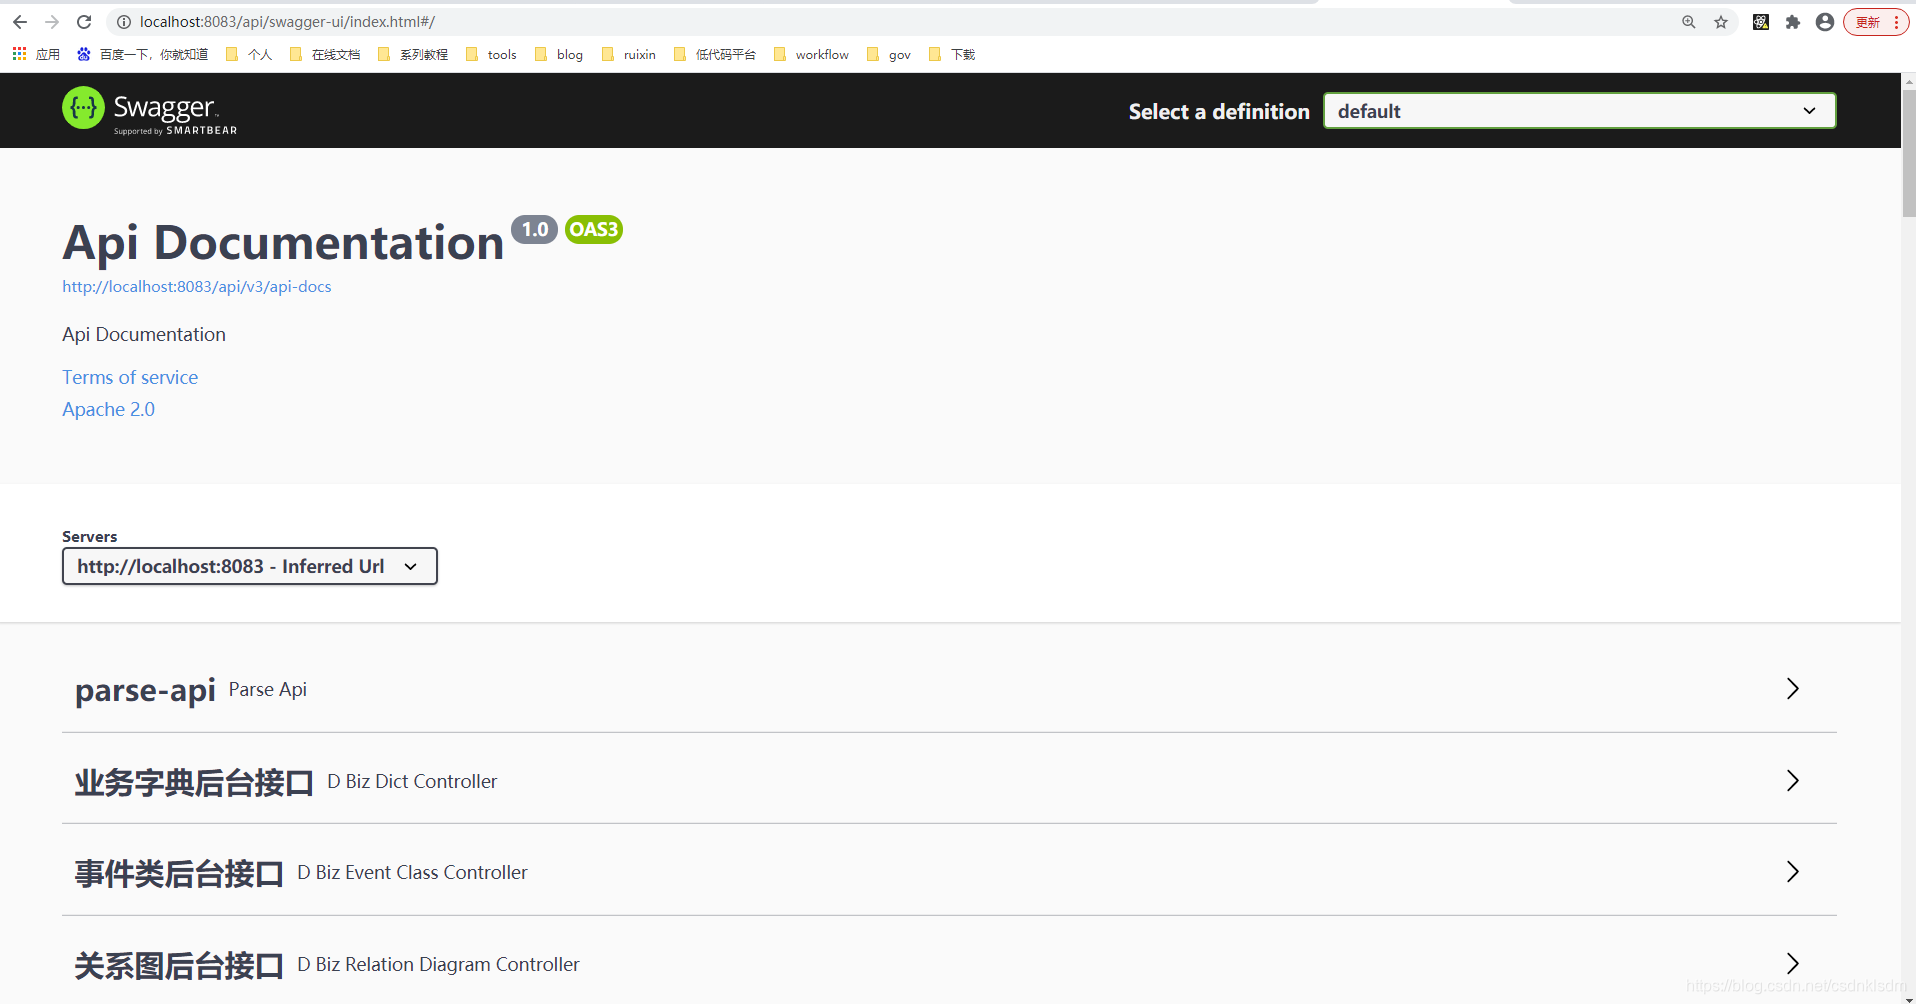Viewport: 1916px width, 1004px height.
Task: Open the 百度一下，你就知道 bookmark
Action: [143, 54]
